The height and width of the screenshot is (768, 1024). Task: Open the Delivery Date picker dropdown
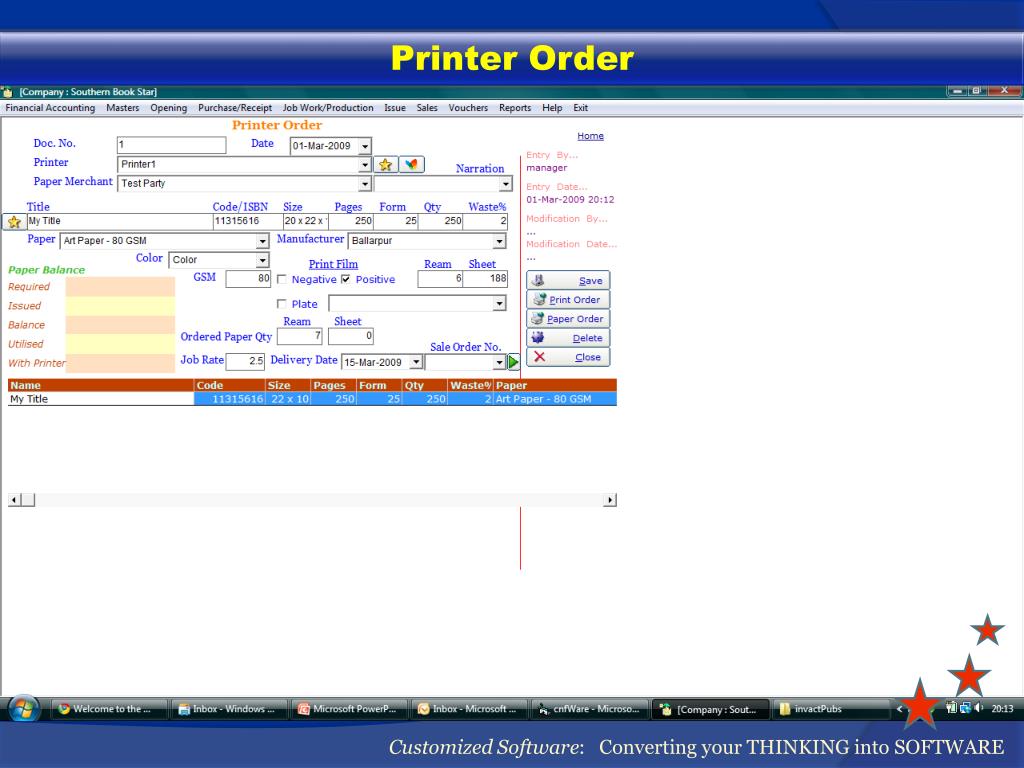tap(416, 363)
